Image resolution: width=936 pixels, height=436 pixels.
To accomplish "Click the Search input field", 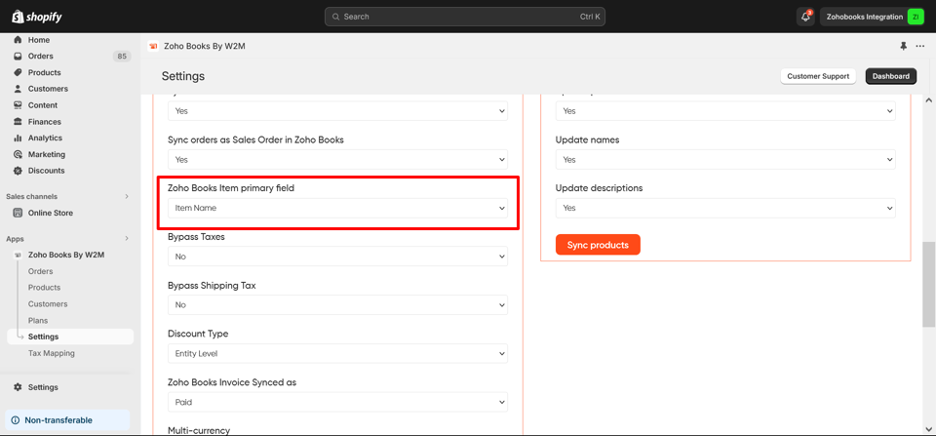I will (x=465, y=17).
